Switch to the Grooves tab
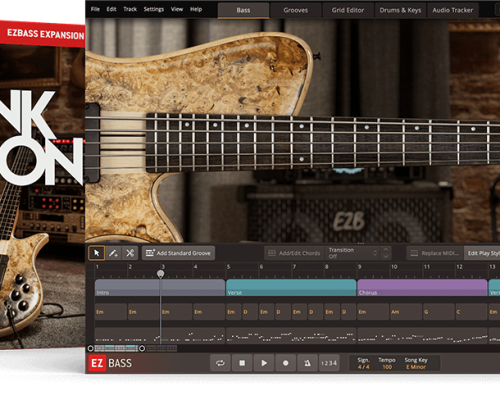 point(296,10)
